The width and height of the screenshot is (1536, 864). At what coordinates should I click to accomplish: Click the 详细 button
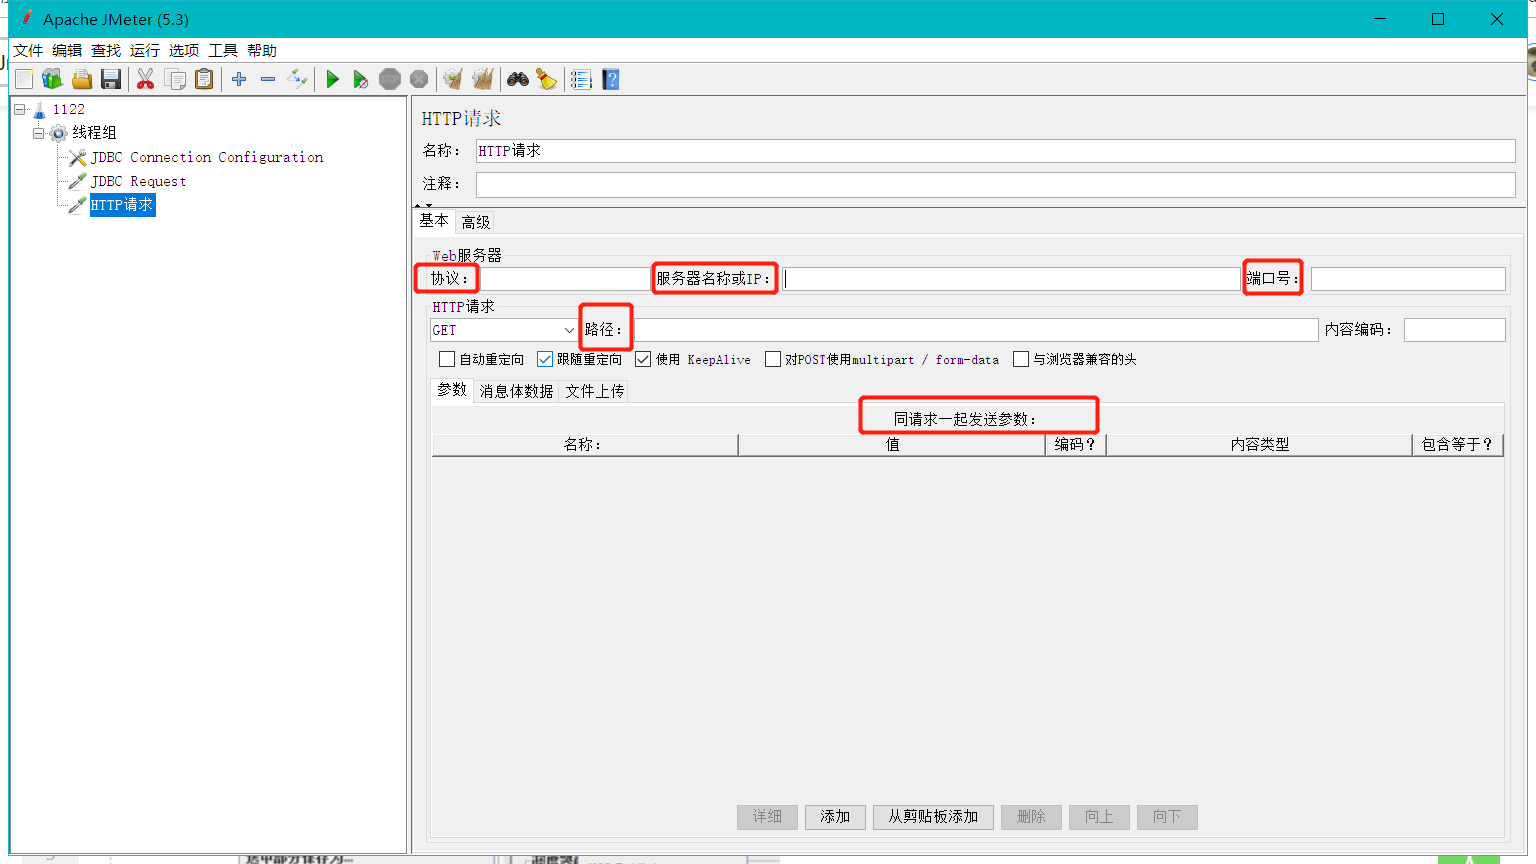(x=767, y=817)
